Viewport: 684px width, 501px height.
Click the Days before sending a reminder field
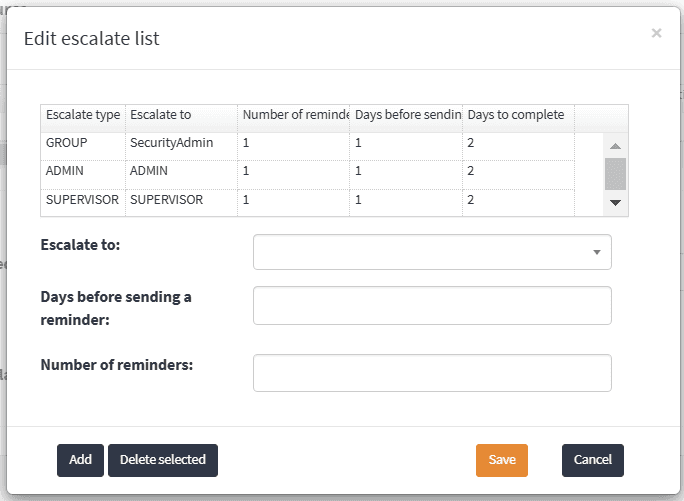[x=432, y=306]
